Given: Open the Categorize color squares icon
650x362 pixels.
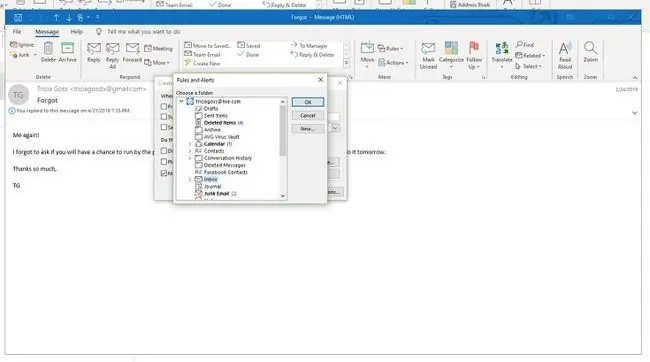Looking at the screenshot, I should (x=451, y=48).
